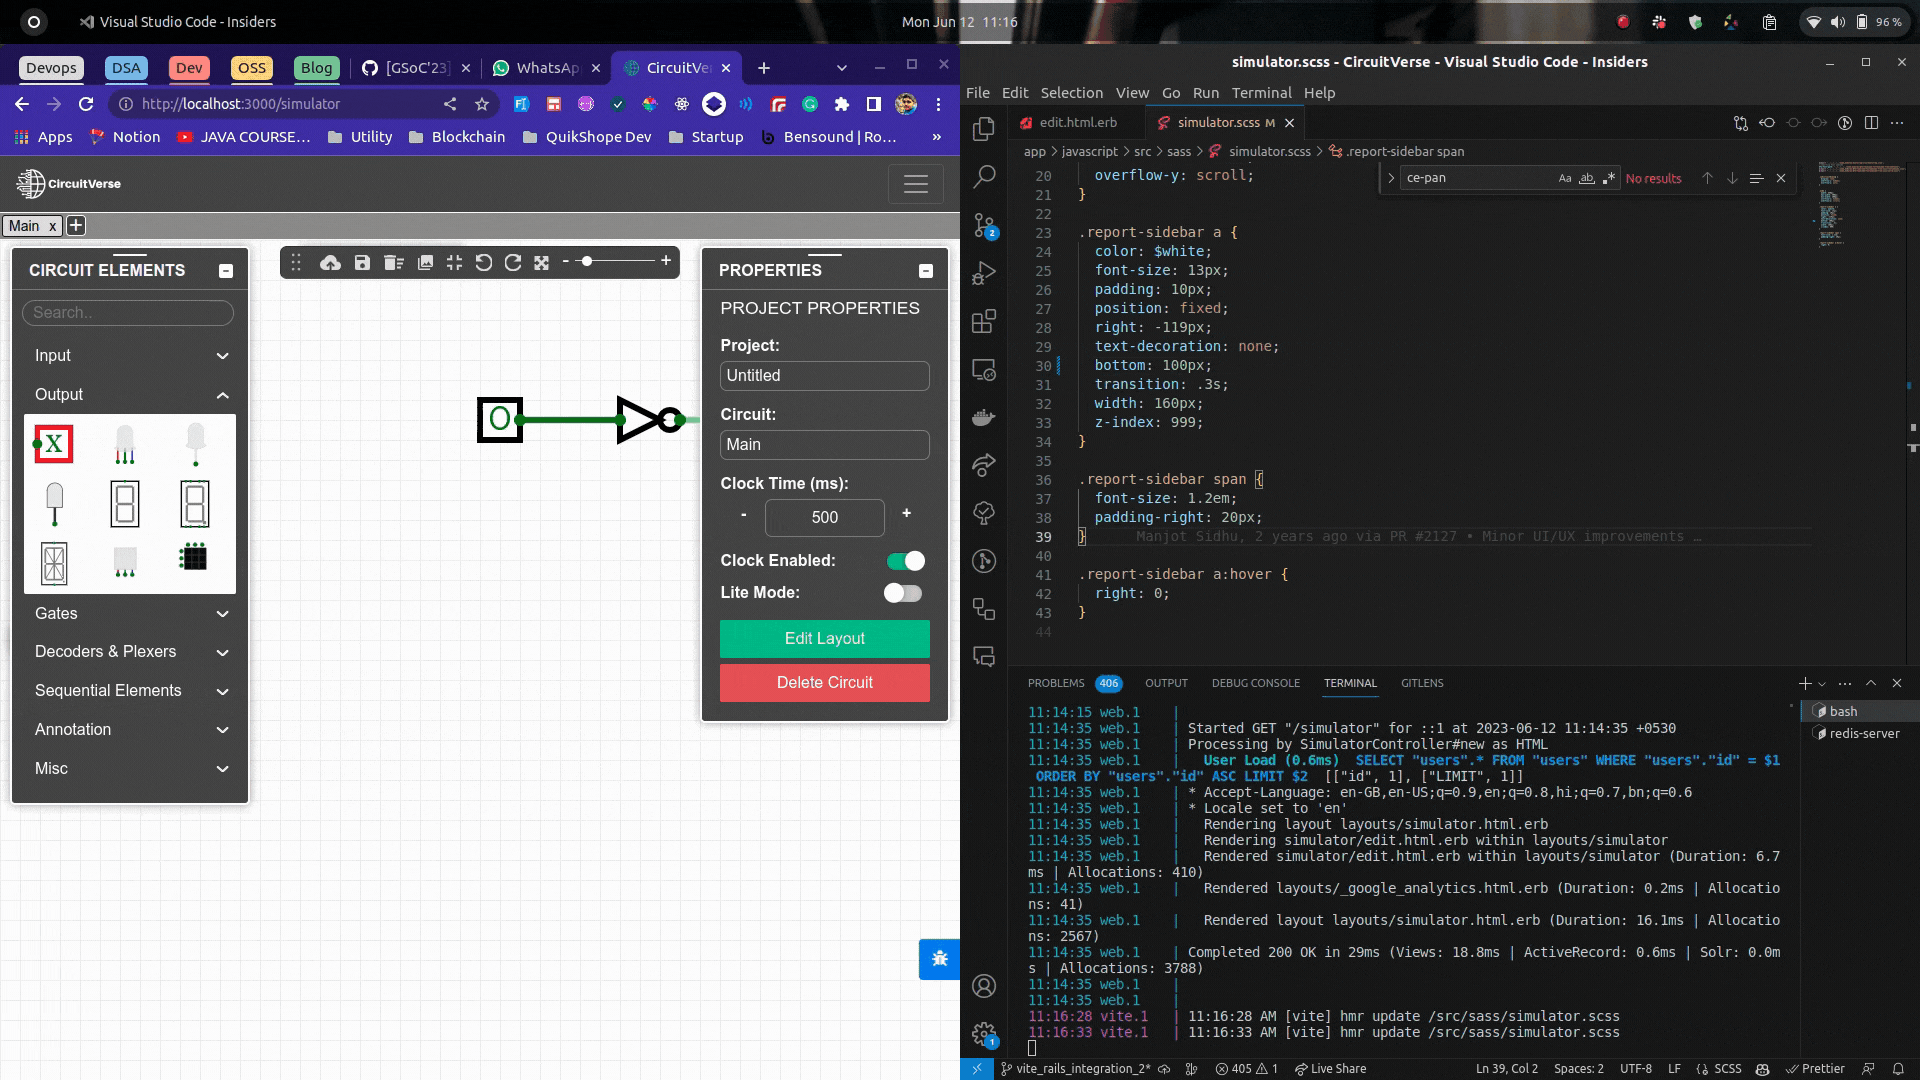This screenshot has height=1080, width=1920.
Task: Click the Edit Layout button
Action: [824, 639]
